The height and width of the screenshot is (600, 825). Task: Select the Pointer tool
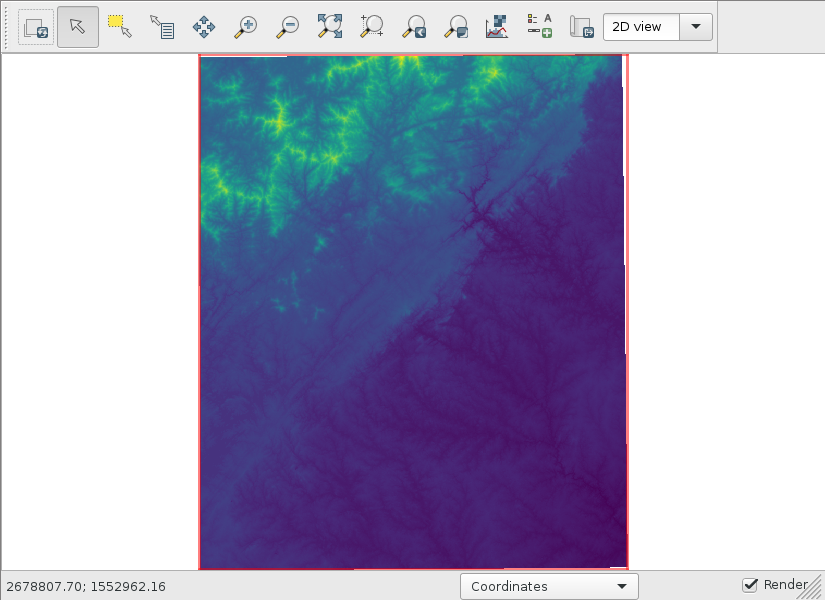pyautogui.click(x=78, y=27)
